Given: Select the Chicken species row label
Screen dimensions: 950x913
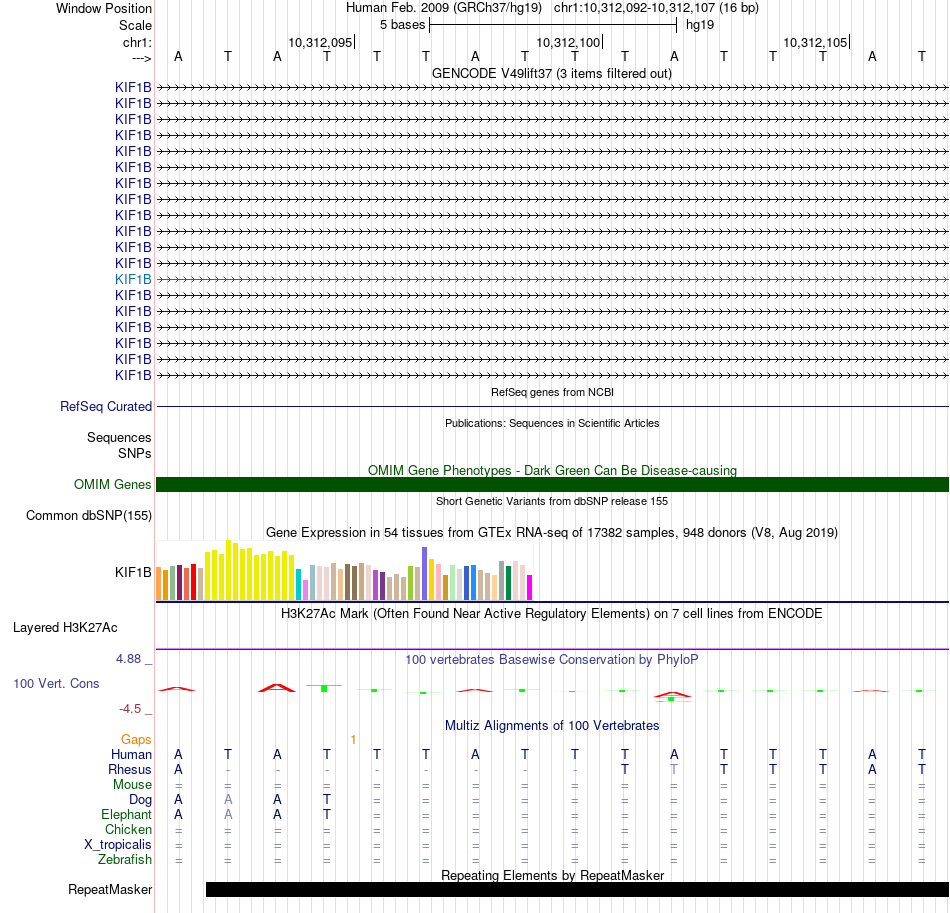Looking at the screenshot, I should (128, 829).
